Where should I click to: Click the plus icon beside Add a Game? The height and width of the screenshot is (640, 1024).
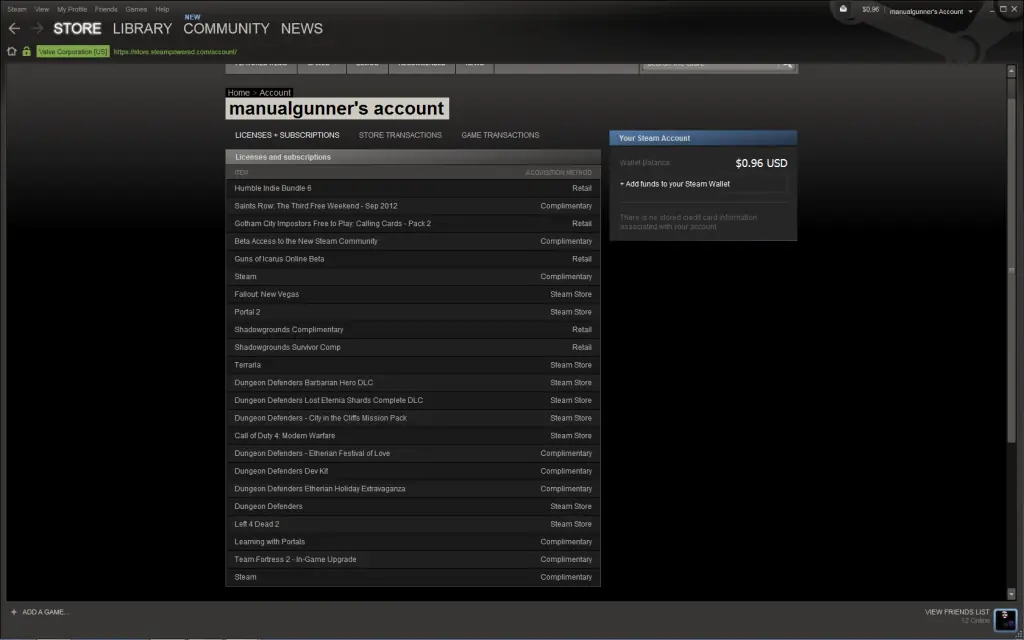coord(13,611)
